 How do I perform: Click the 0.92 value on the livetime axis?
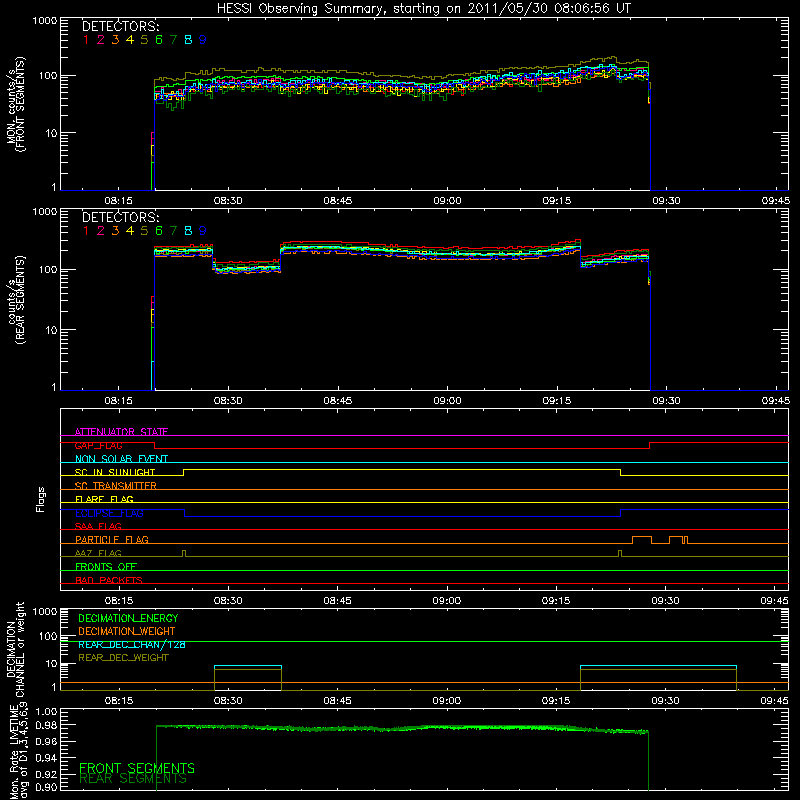click(46, 774)
